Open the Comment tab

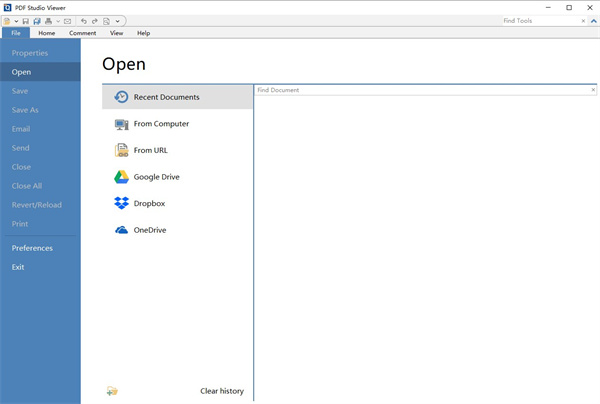pyautogui.click(x=82, y=33)
